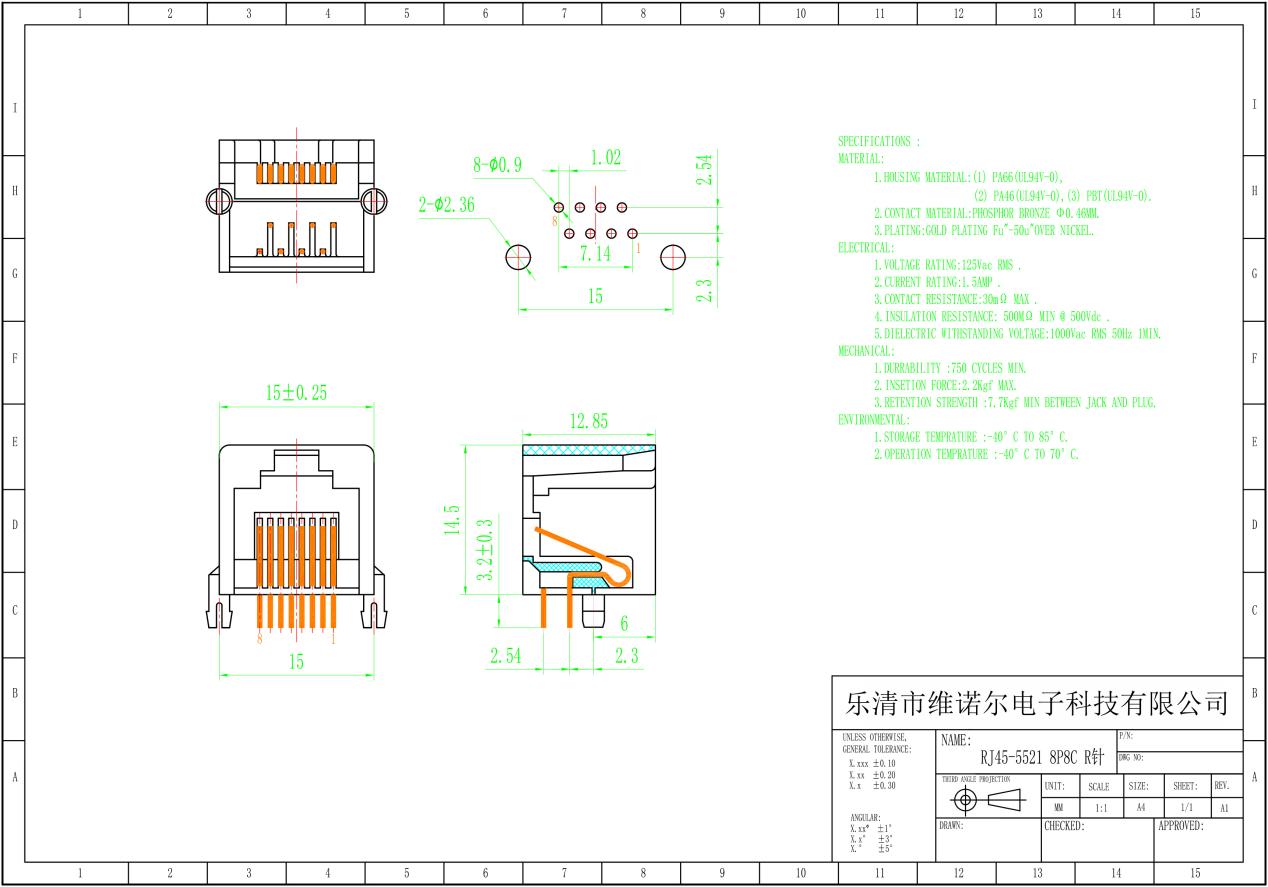Select the 15±0.25 width dimension
This screenshot has width=1268, height=887.
click(x=296, y=393)
